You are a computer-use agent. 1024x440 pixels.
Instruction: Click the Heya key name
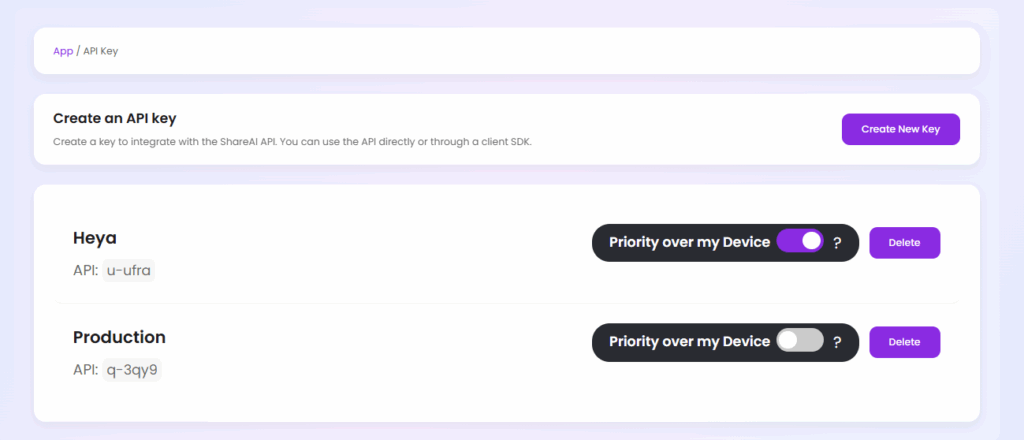point(95,238)
